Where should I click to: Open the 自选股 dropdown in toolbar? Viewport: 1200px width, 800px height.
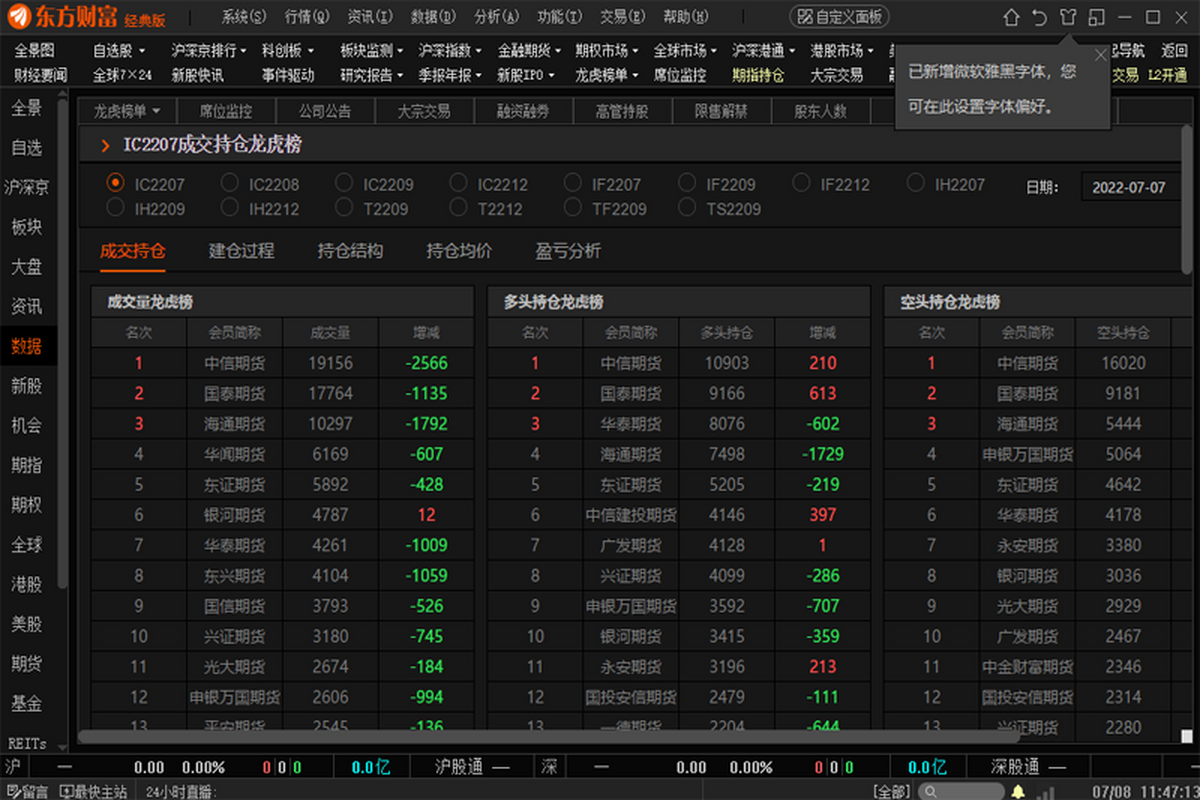tap(119, 51)
